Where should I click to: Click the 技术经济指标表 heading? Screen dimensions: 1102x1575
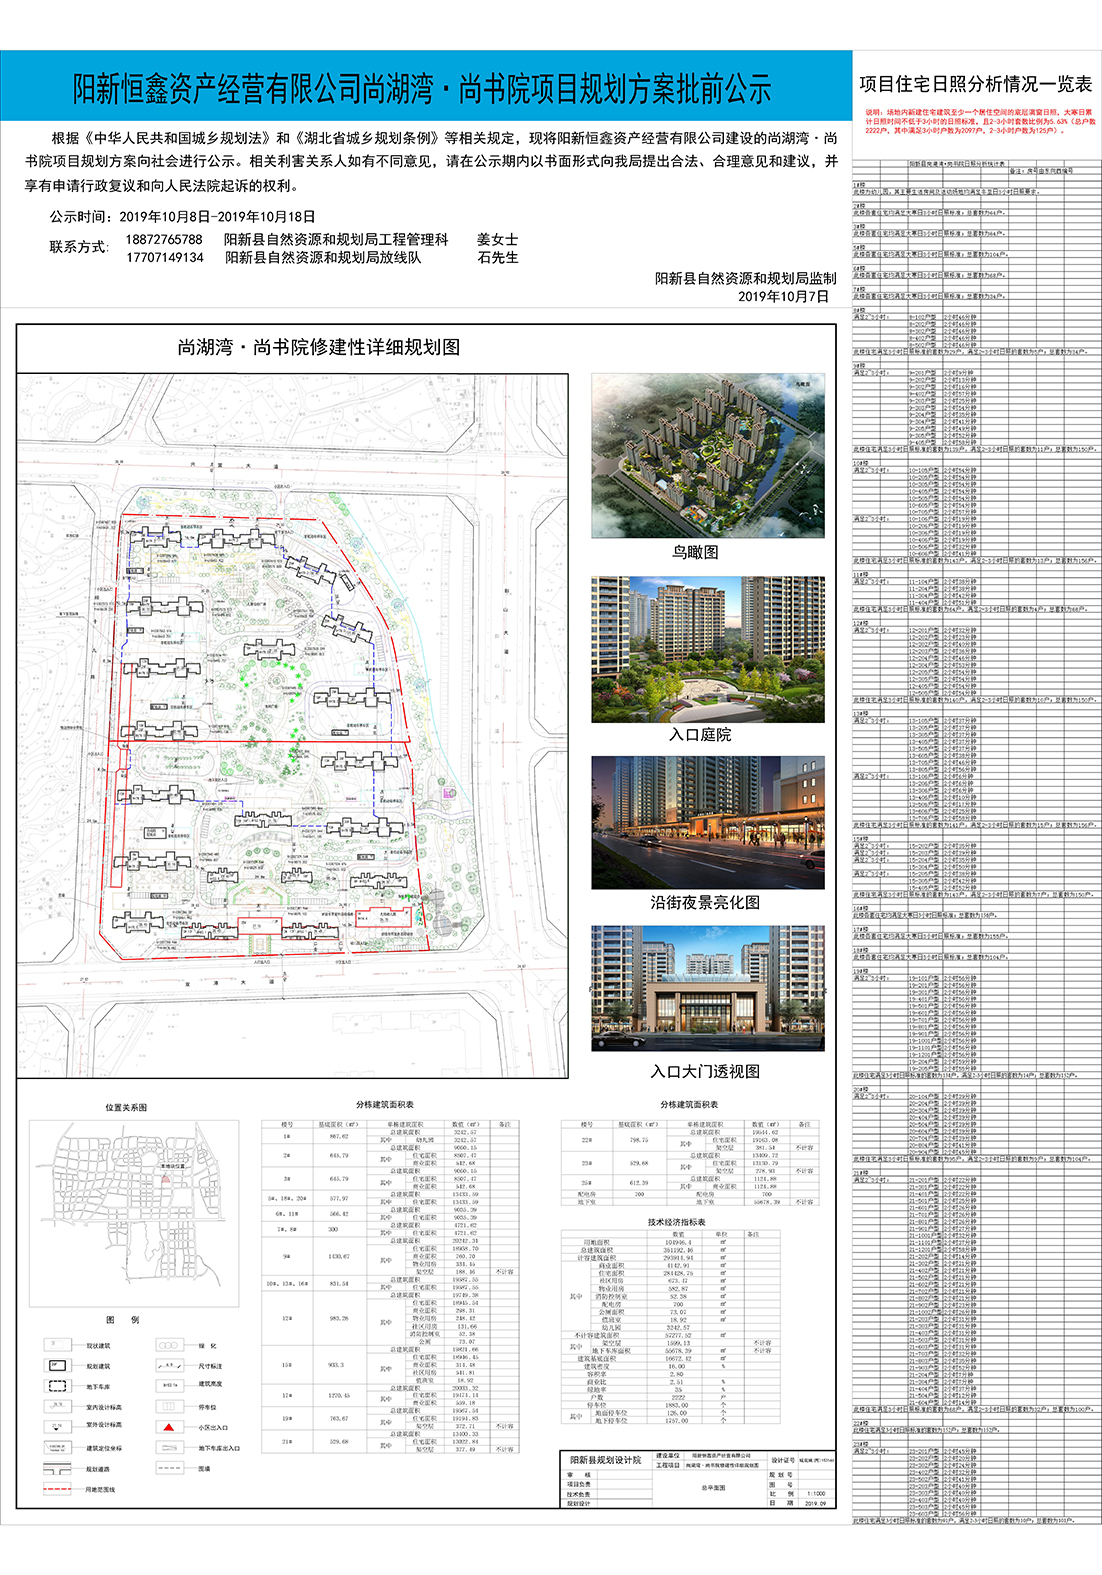click(677, 1222)
